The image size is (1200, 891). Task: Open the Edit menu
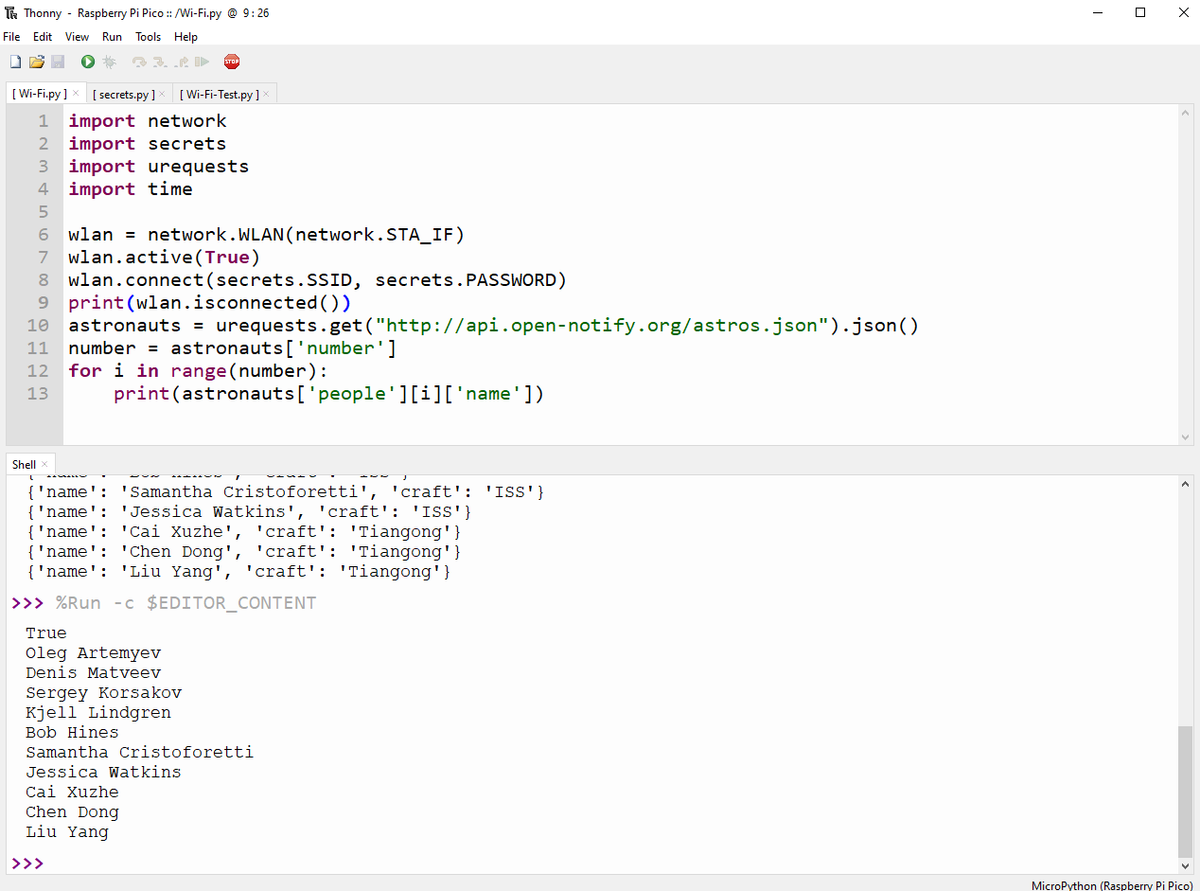(43, 36)
